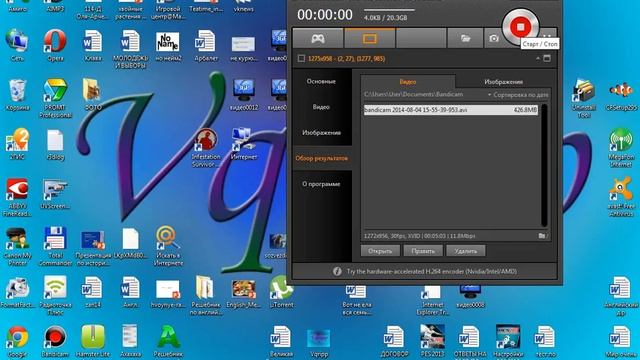640x360 pixels.
Task: Click the info icon beside H.264 tip
Action: click(x=337, y=271)
